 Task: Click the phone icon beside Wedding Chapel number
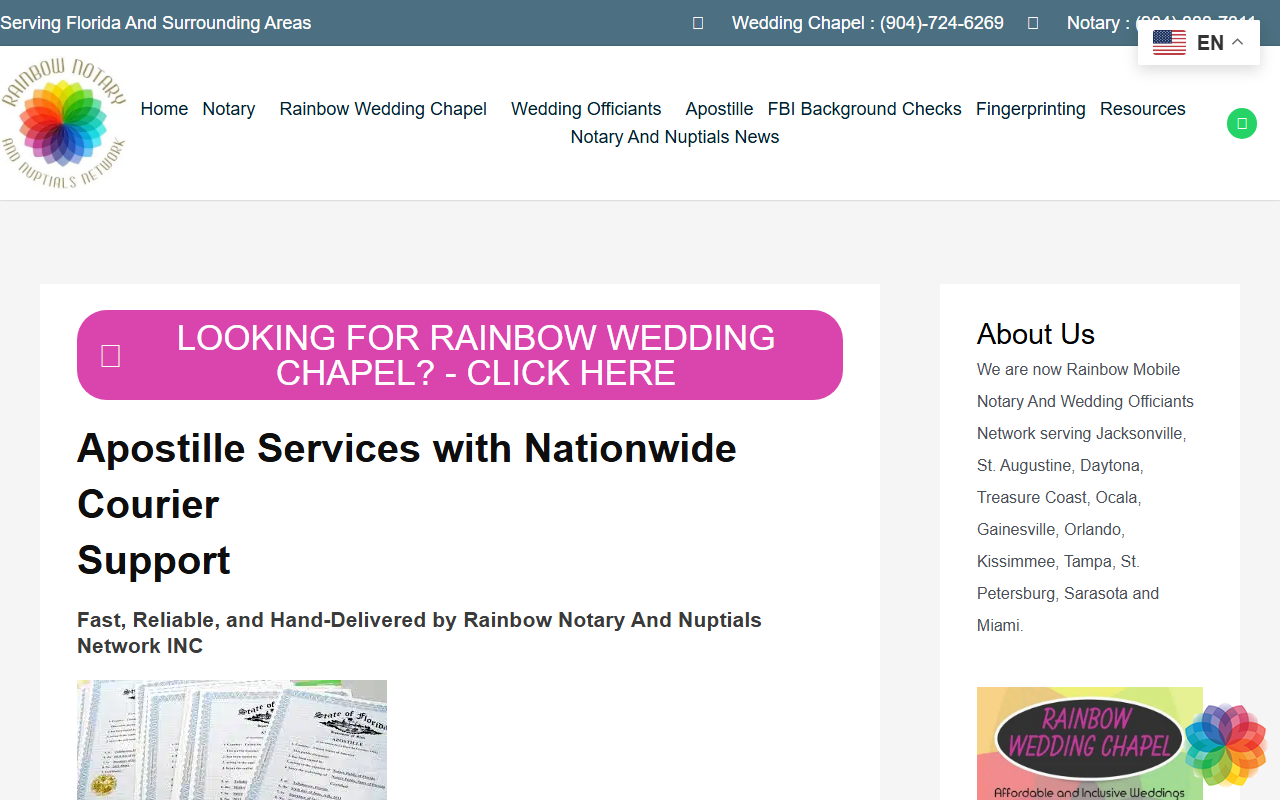(x=698, y=23)
